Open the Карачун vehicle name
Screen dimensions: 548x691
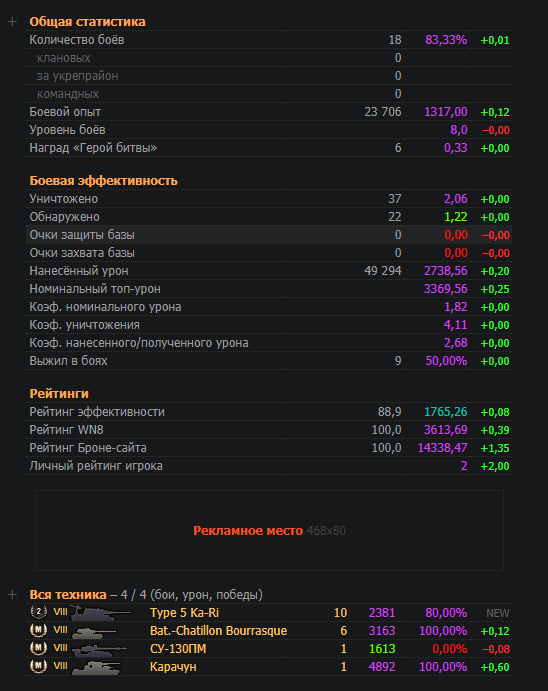click(173, 667)
